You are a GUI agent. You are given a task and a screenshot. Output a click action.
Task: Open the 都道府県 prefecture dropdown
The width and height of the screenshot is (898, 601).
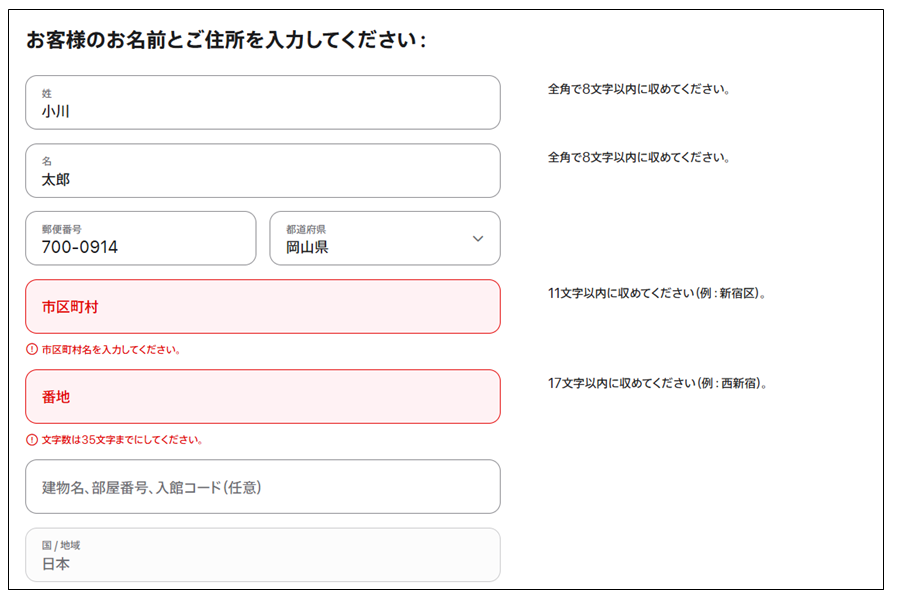(385, 238)
